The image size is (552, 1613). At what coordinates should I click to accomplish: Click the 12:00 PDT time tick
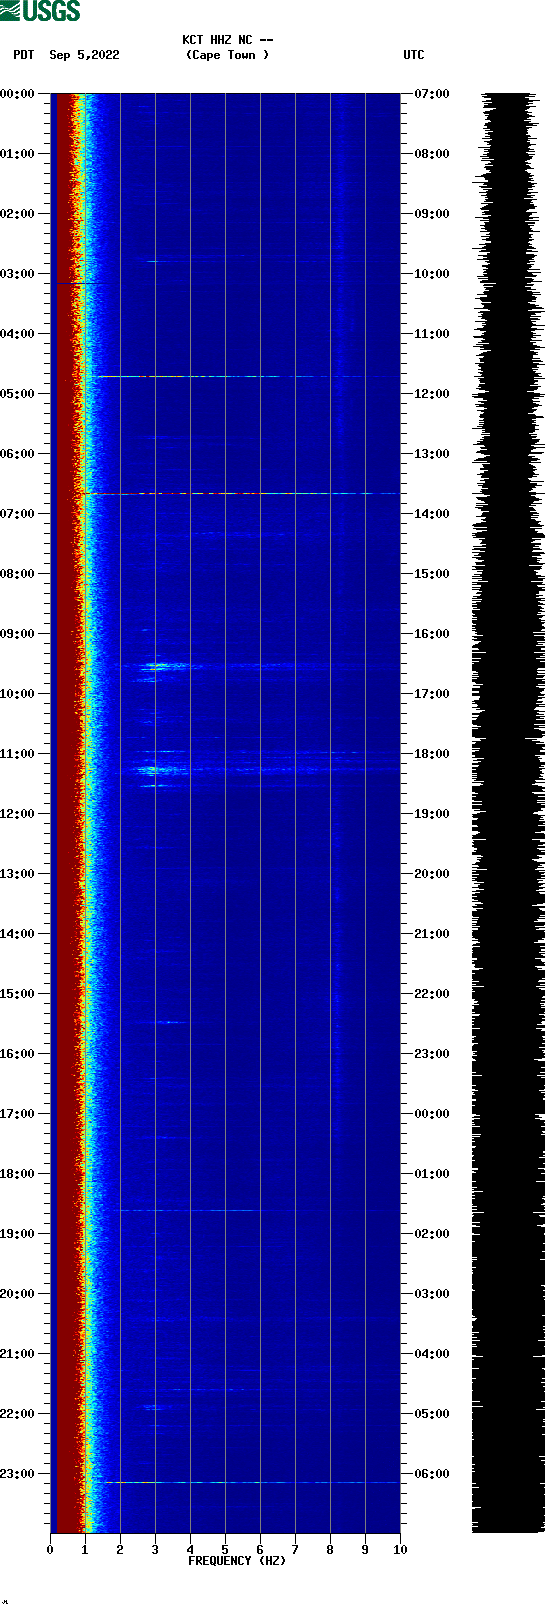tap(18, 814)
